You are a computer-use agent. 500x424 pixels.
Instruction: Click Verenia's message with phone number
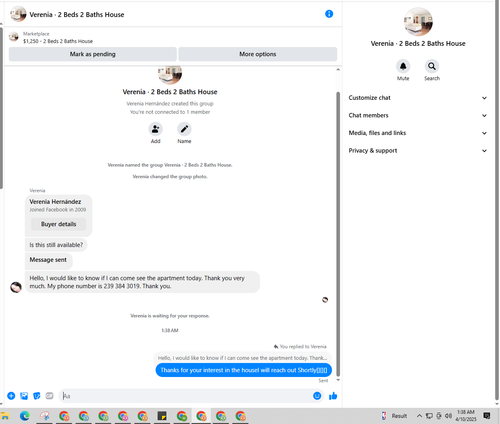click(142, 282)
